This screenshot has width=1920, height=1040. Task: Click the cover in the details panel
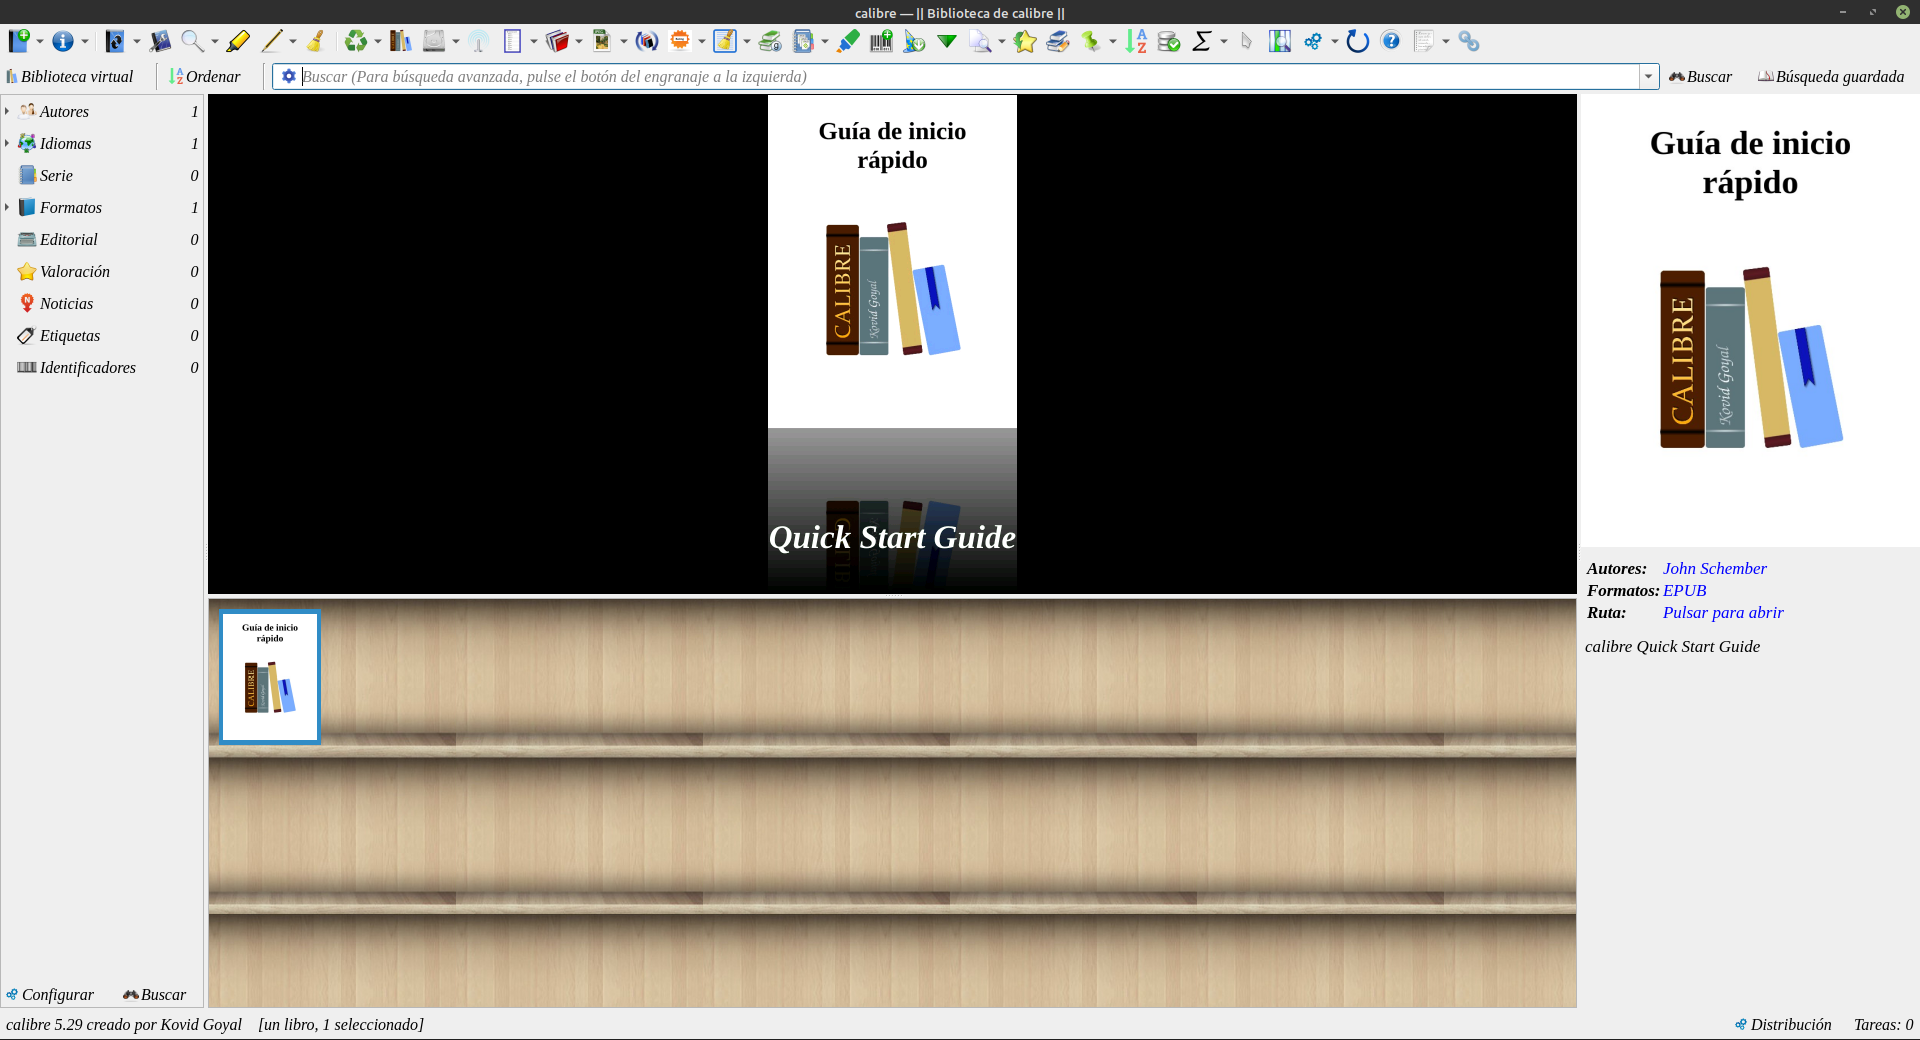(1750, 320)
